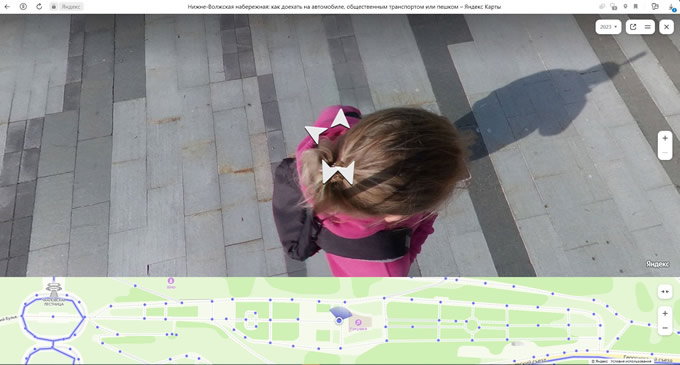This screenshot has height=365, width=680.
Task: Click the terms of use link
Action: click(631, 362)
